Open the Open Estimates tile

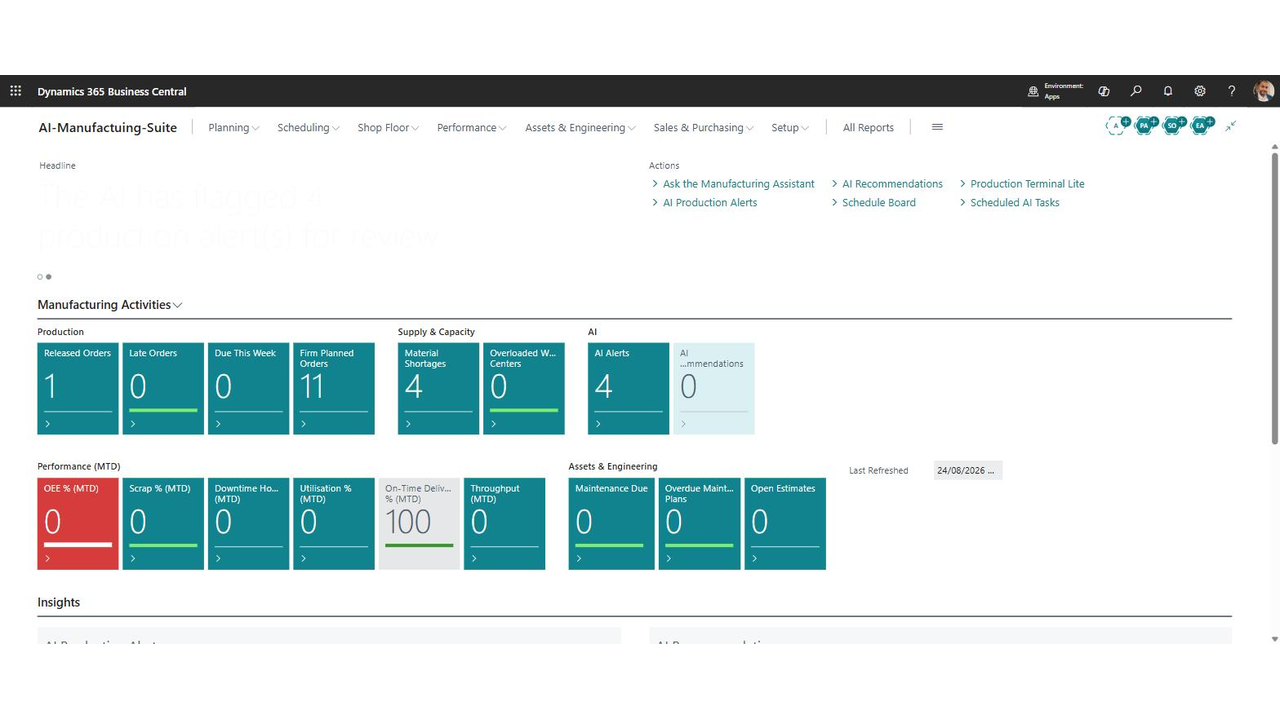click(x=785, y=524)
